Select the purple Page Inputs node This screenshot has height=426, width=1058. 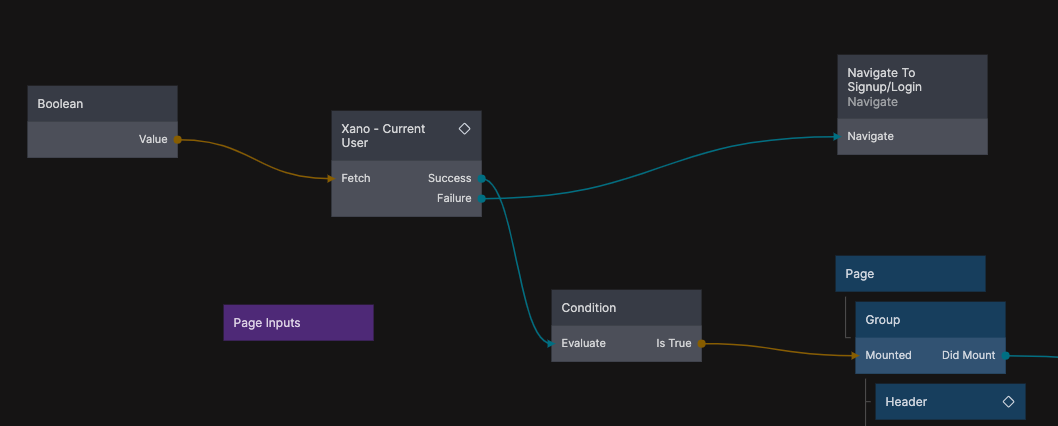[298, 323]
